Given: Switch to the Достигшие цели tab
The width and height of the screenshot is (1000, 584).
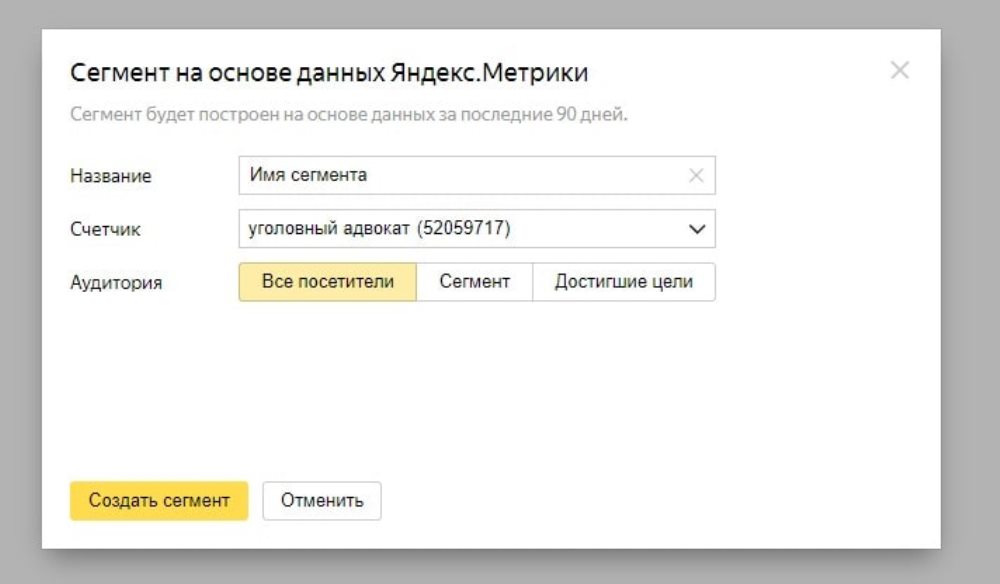Looking at the screenshot, I should [624, 281].
